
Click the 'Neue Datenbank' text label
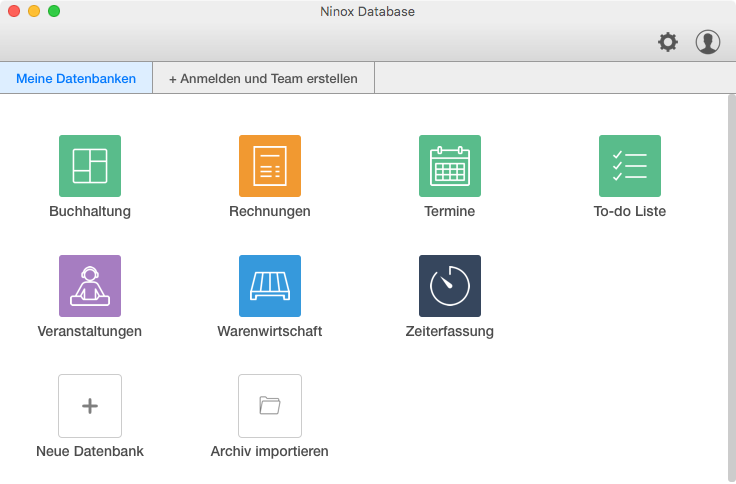pos(90,451)
